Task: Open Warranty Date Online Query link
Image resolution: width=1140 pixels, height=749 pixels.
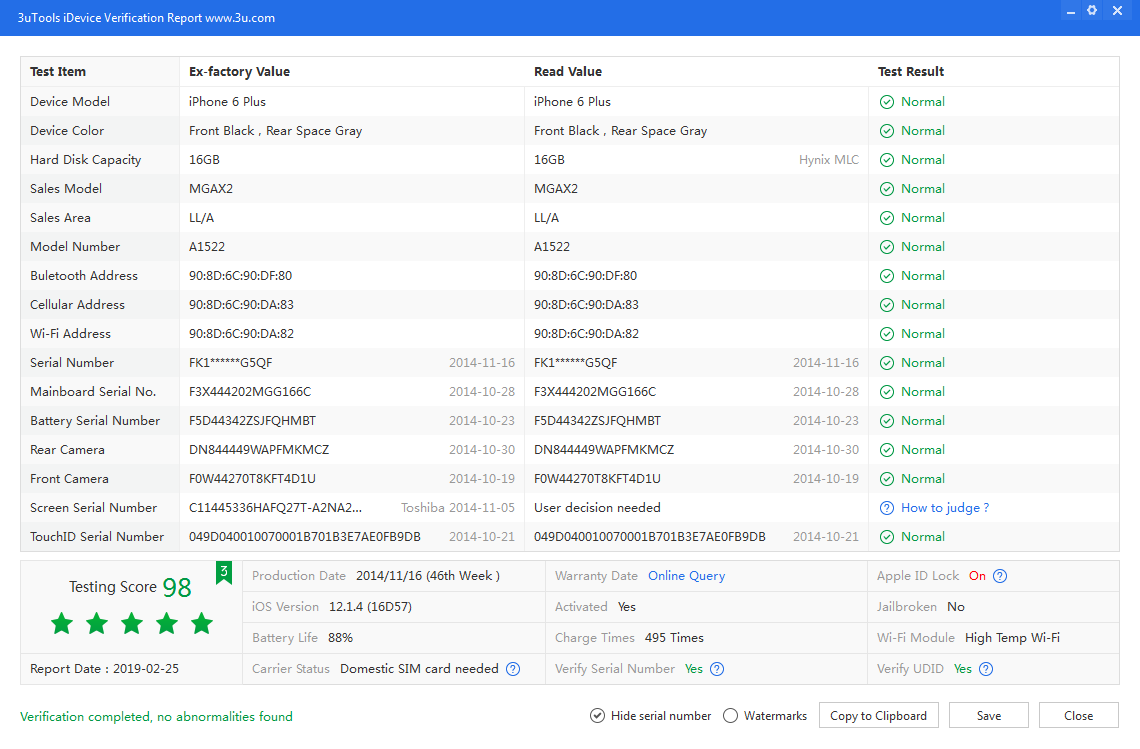Action: 686,576
